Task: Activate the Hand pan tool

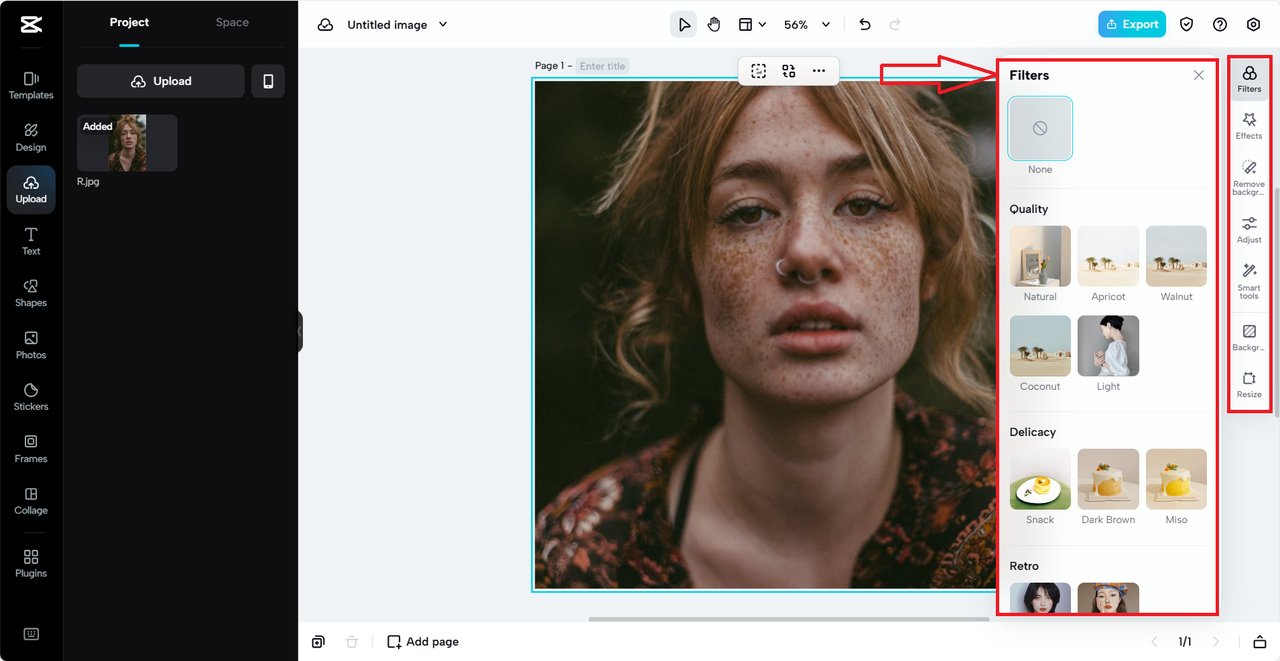Action: (714, 25)
